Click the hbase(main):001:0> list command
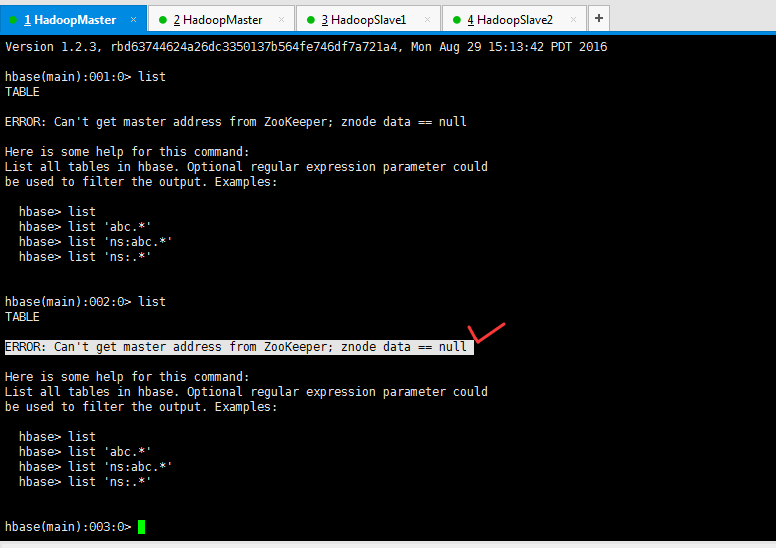 click(85, 77)
